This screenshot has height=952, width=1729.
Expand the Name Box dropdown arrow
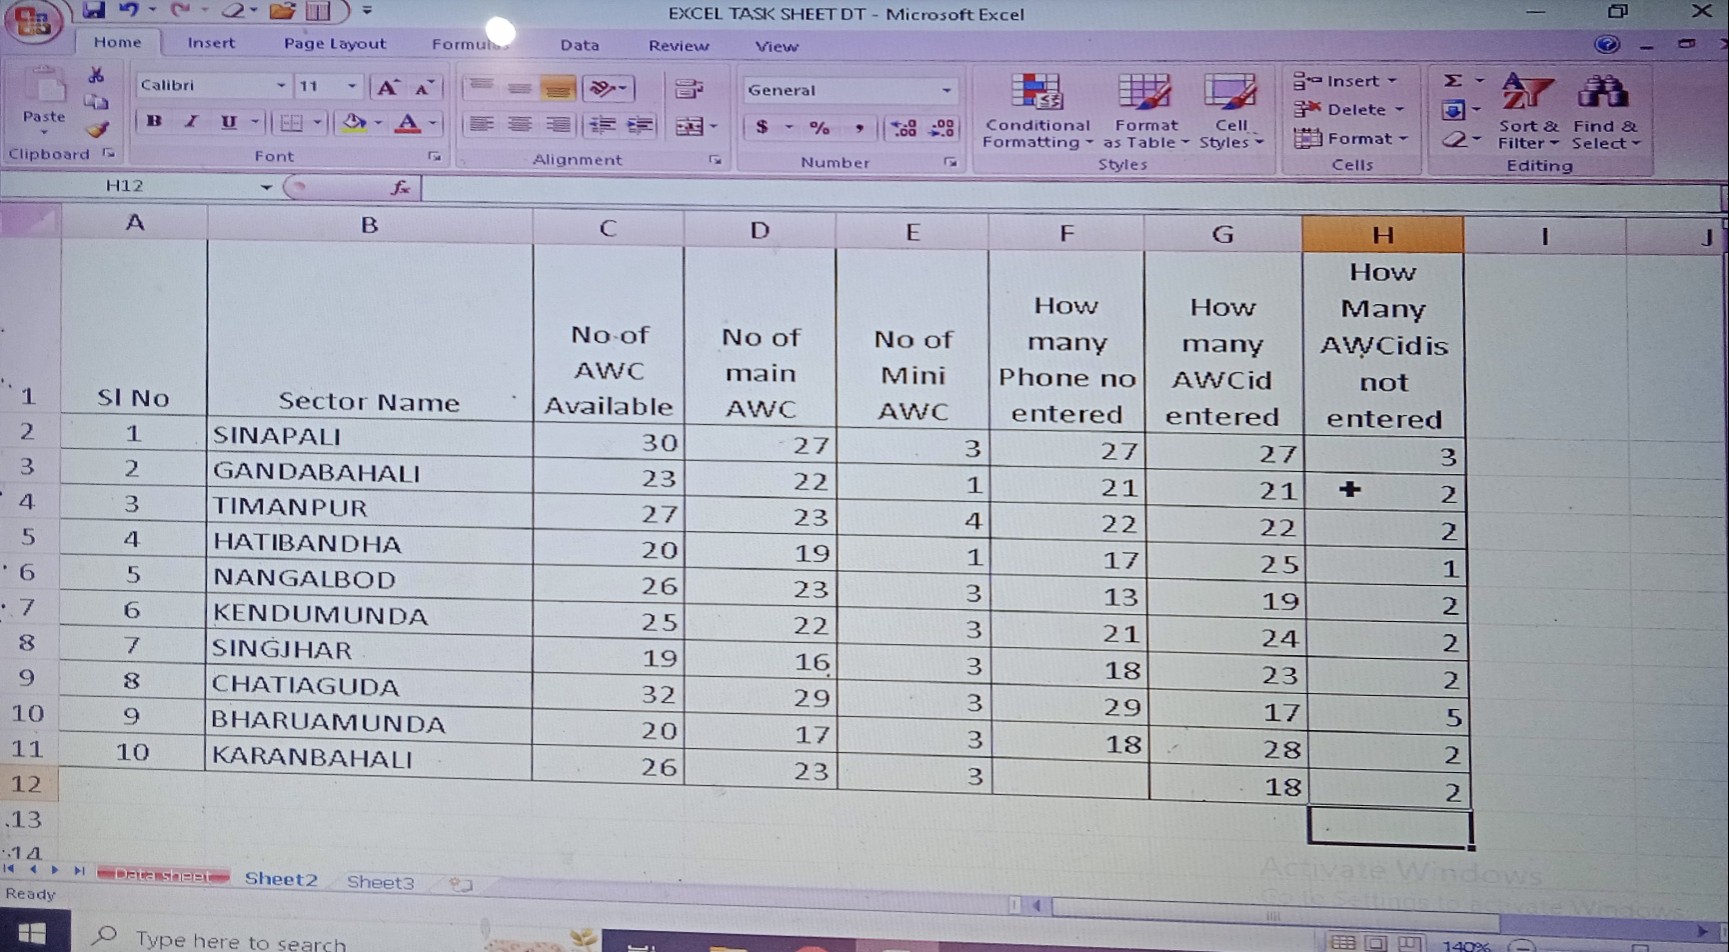point(266,187)
